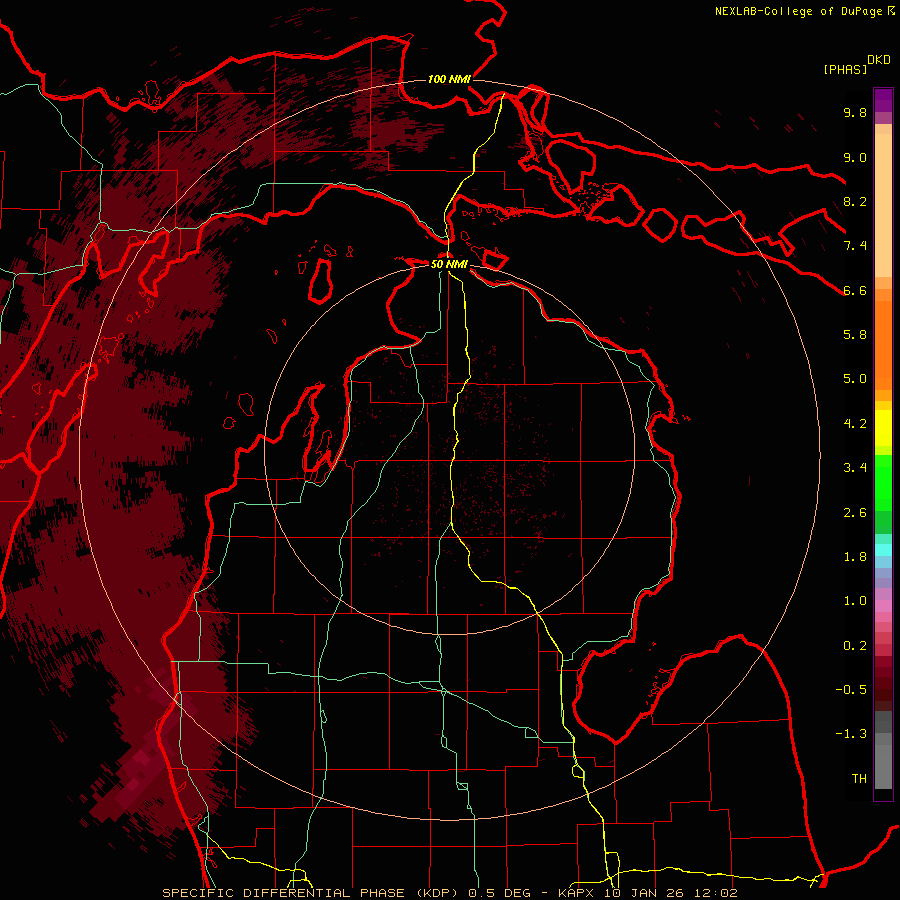This screenshot has height=900, width=900.
Task: Click the 6.6 scale value
Action: [x=855, y=290]
